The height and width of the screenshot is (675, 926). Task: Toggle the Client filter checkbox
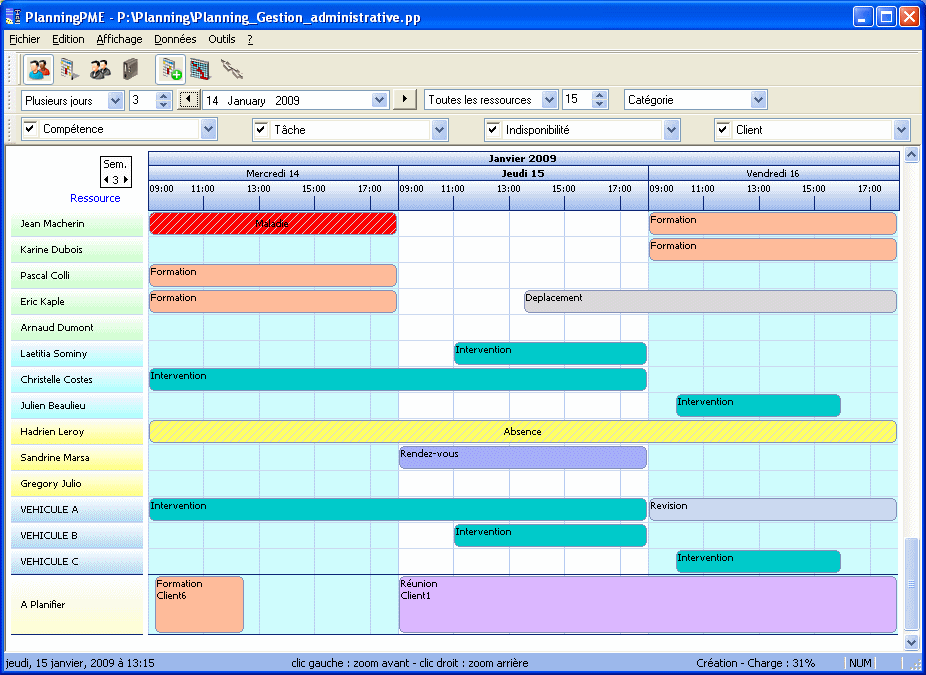[723, 129]
